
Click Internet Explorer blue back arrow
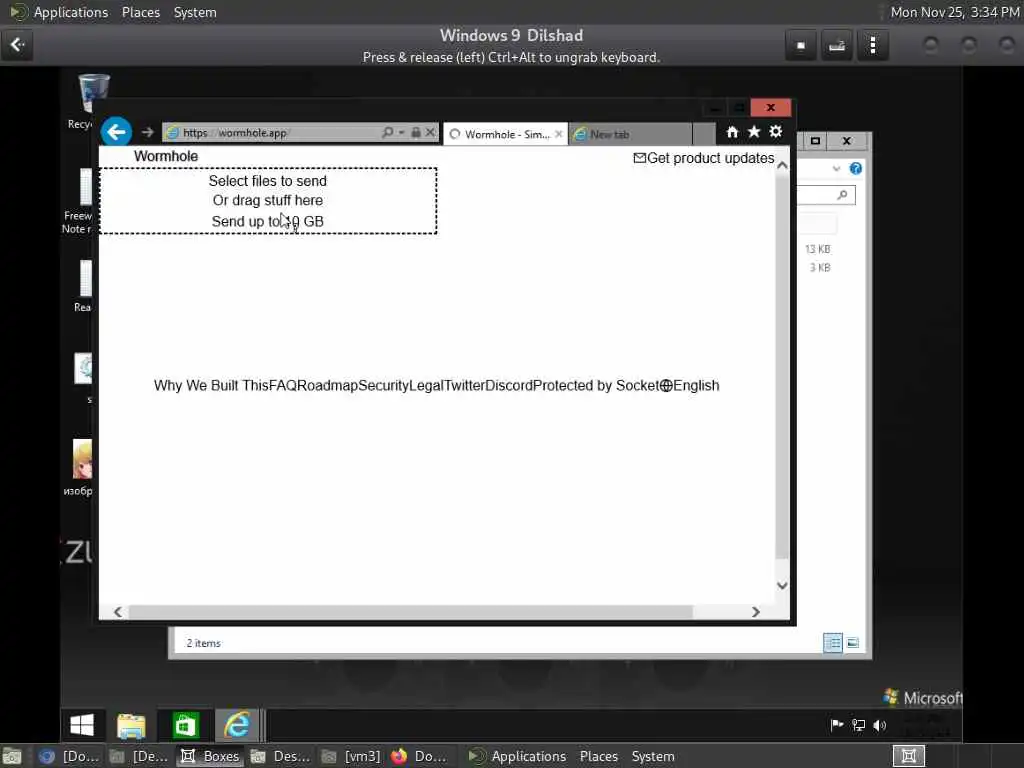[x=116, y=132]
